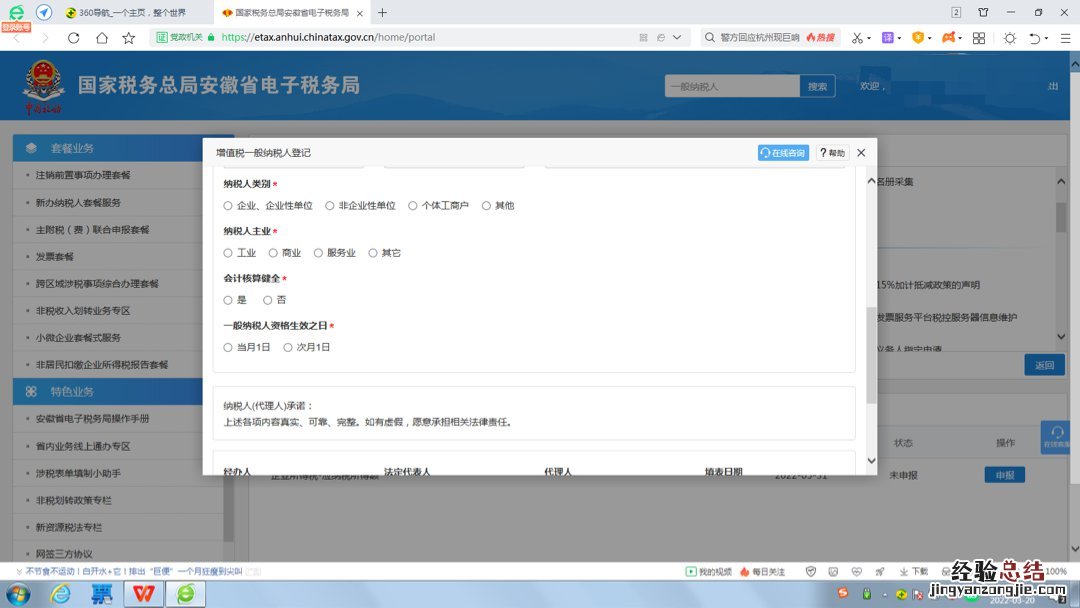Expand the address bar dropdown arrow
The width and height of the screenshot is (1080, 608).
point(677,38)
